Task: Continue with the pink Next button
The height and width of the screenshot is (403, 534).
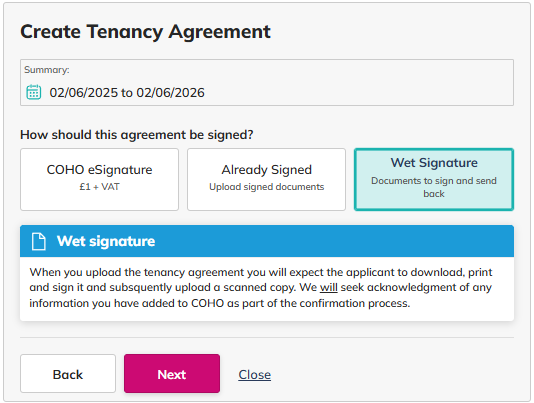Action: (172, 373)
